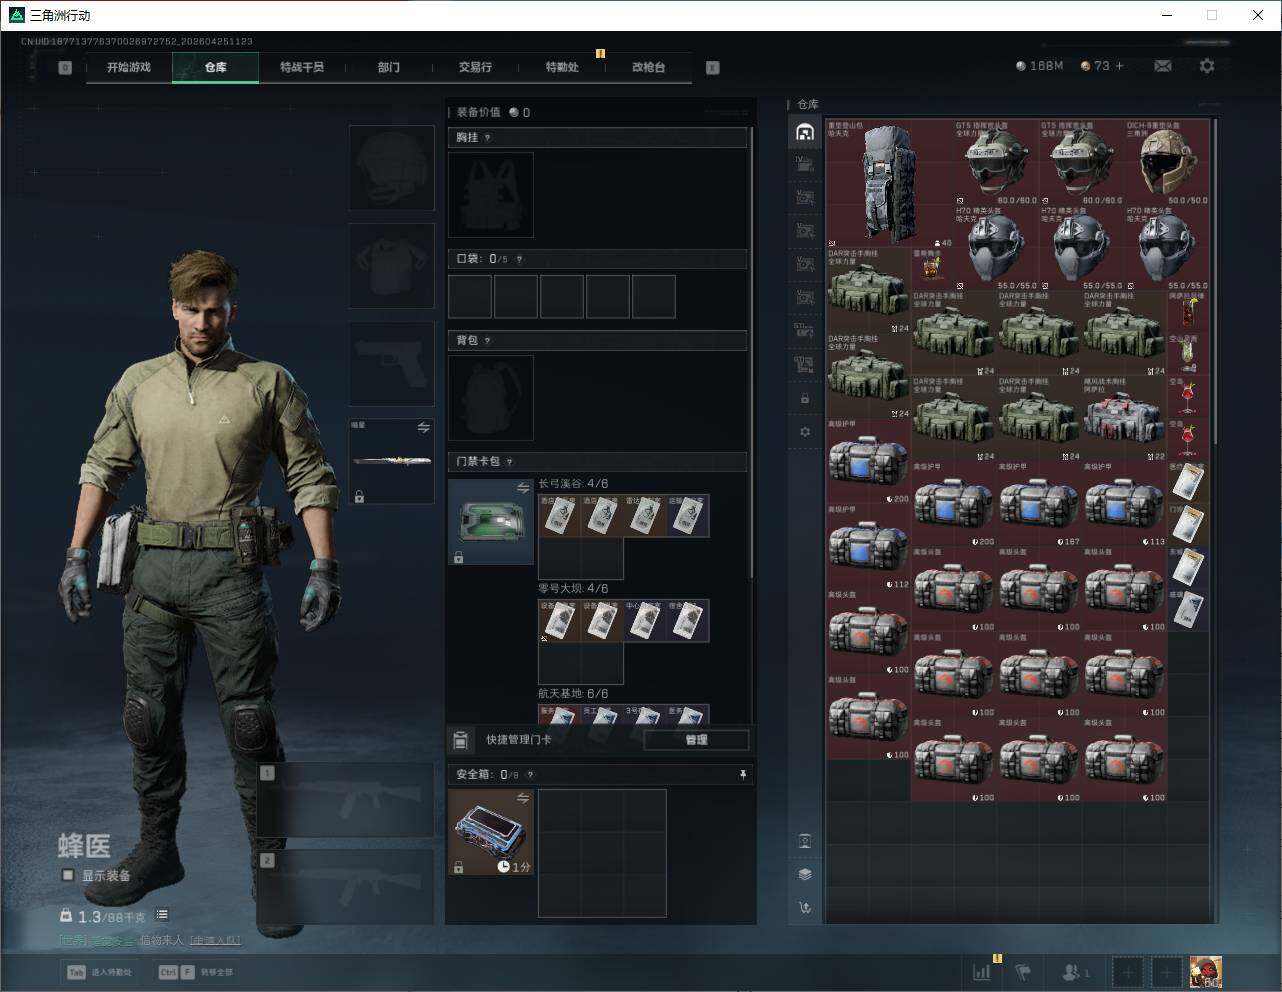This screenshot has width=1282, height=992.
Task: Open locked storage box slot icon
Action: (805, 399)
